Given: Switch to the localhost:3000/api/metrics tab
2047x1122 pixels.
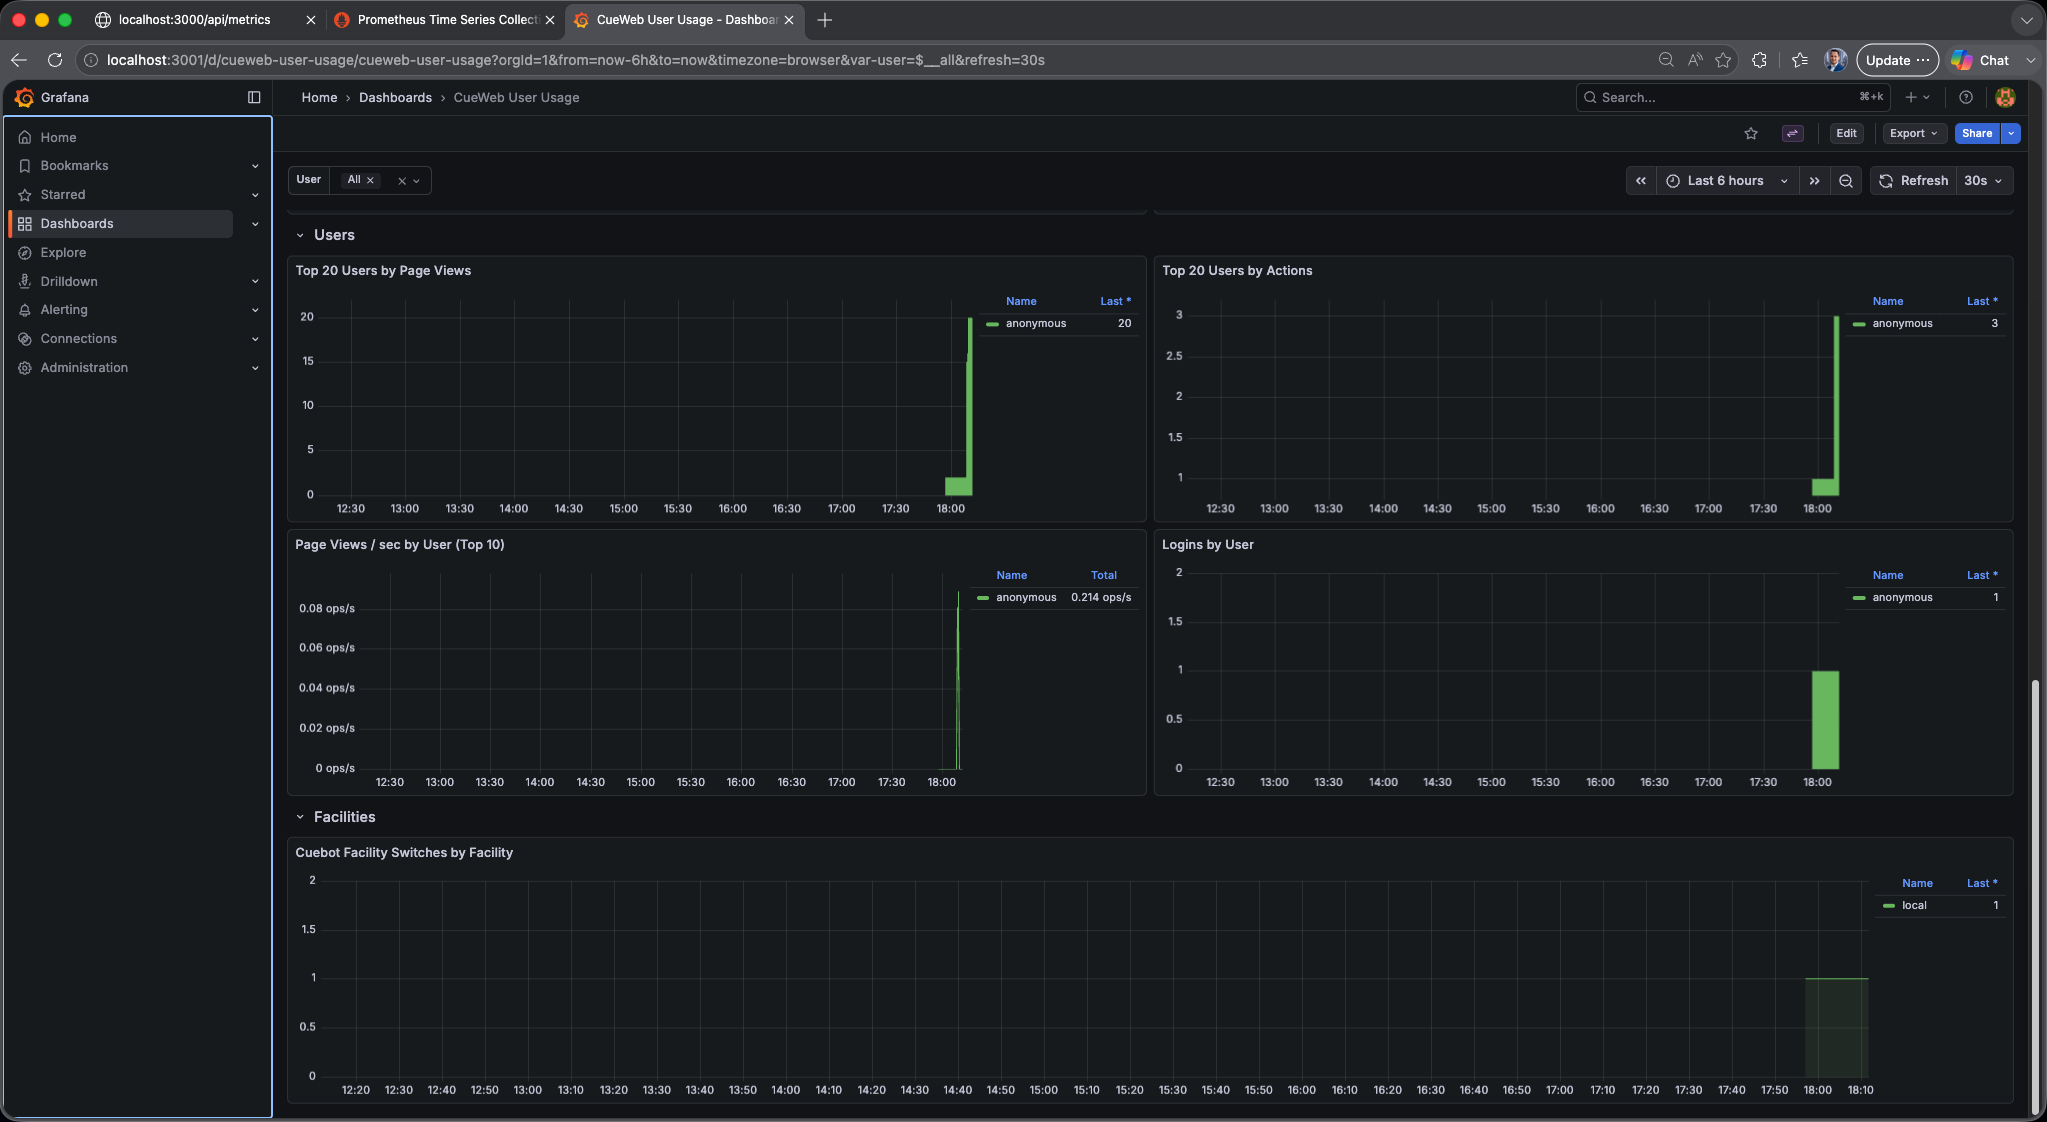Looking at the screenshot, I should point(195,20).
